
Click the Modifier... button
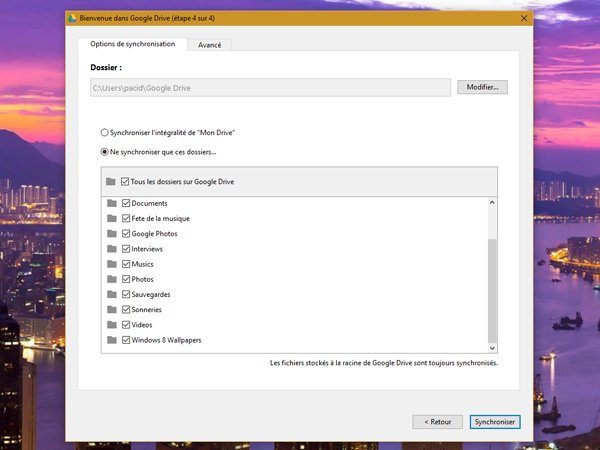pos(482,87)
